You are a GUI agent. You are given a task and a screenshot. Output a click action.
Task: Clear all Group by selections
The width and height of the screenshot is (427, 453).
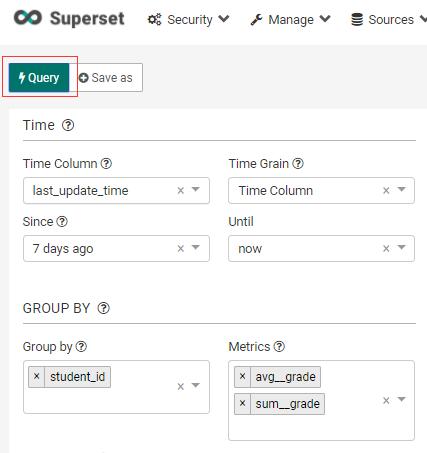(181, 386)
